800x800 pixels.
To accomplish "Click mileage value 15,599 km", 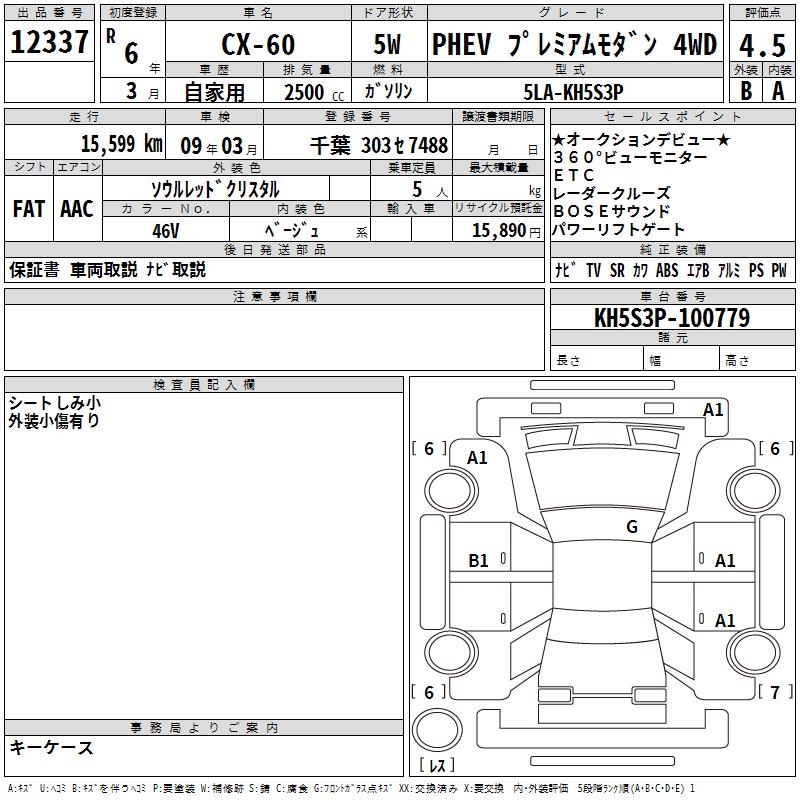I will pyautogui.click(x=121, y=144).
